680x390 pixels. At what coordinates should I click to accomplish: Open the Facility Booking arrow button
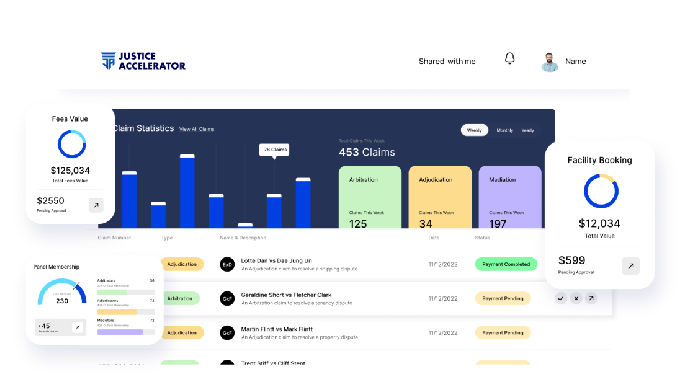(x=631, y=265)
